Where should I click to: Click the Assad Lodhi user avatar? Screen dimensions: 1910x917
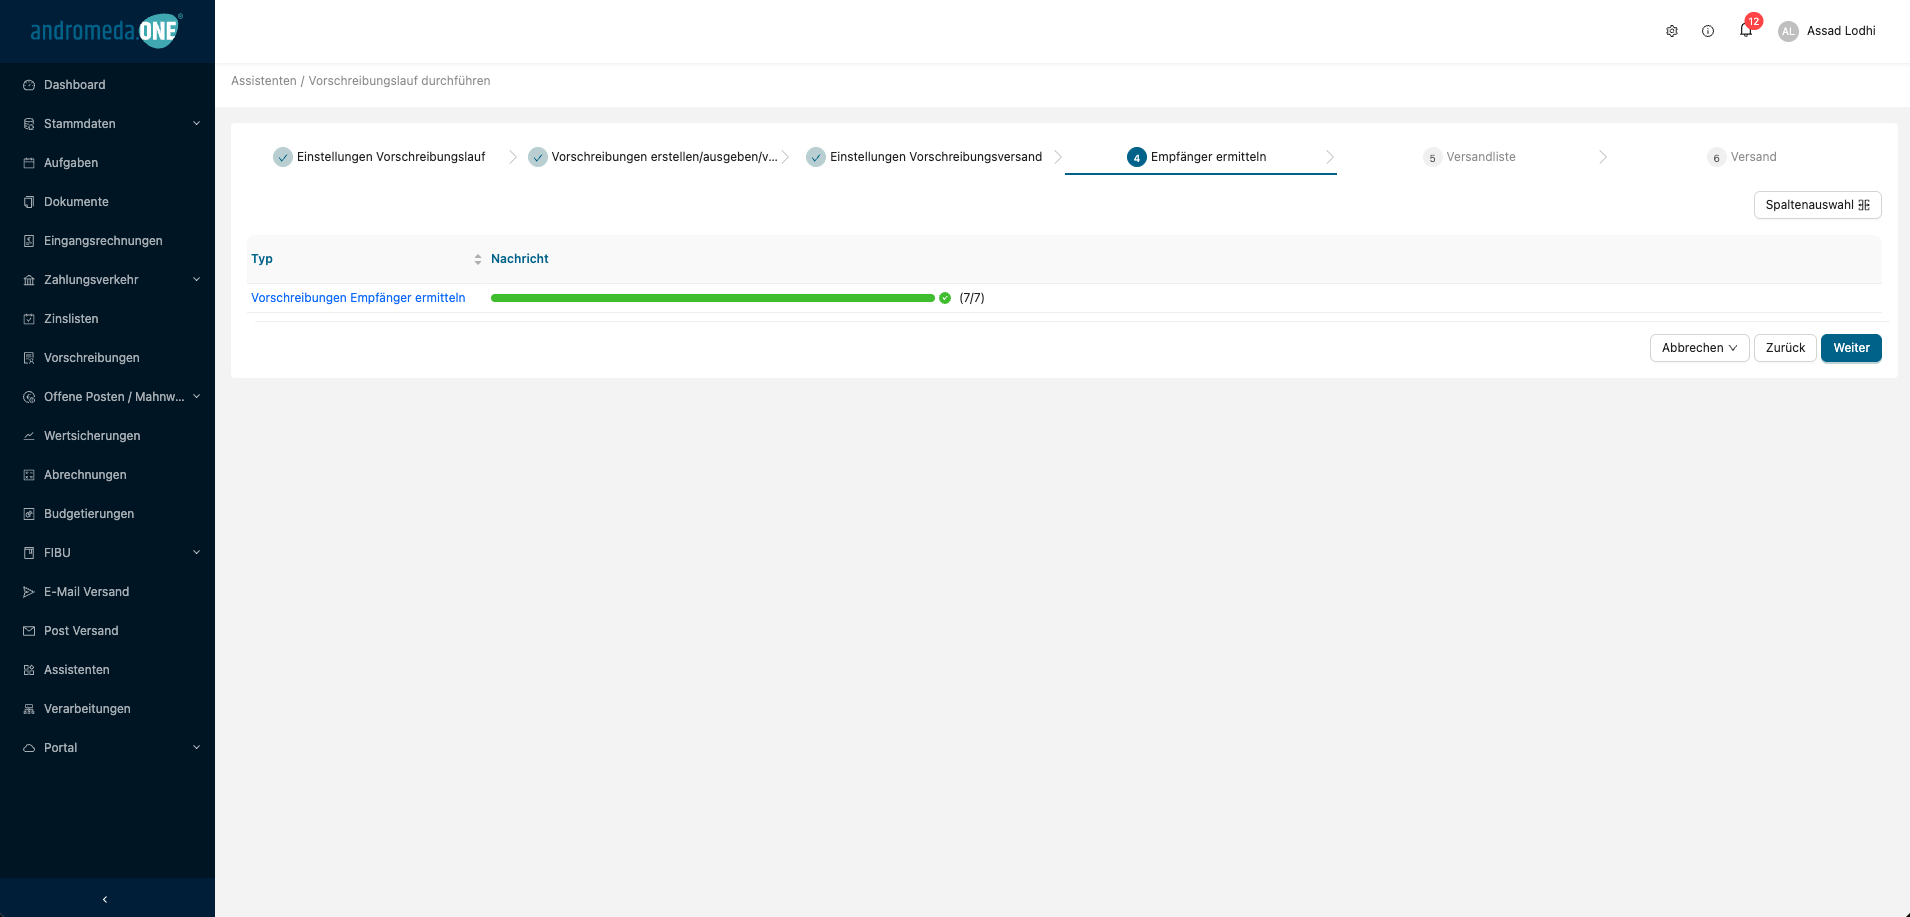pyautogui.click(x=1788, y=31)
